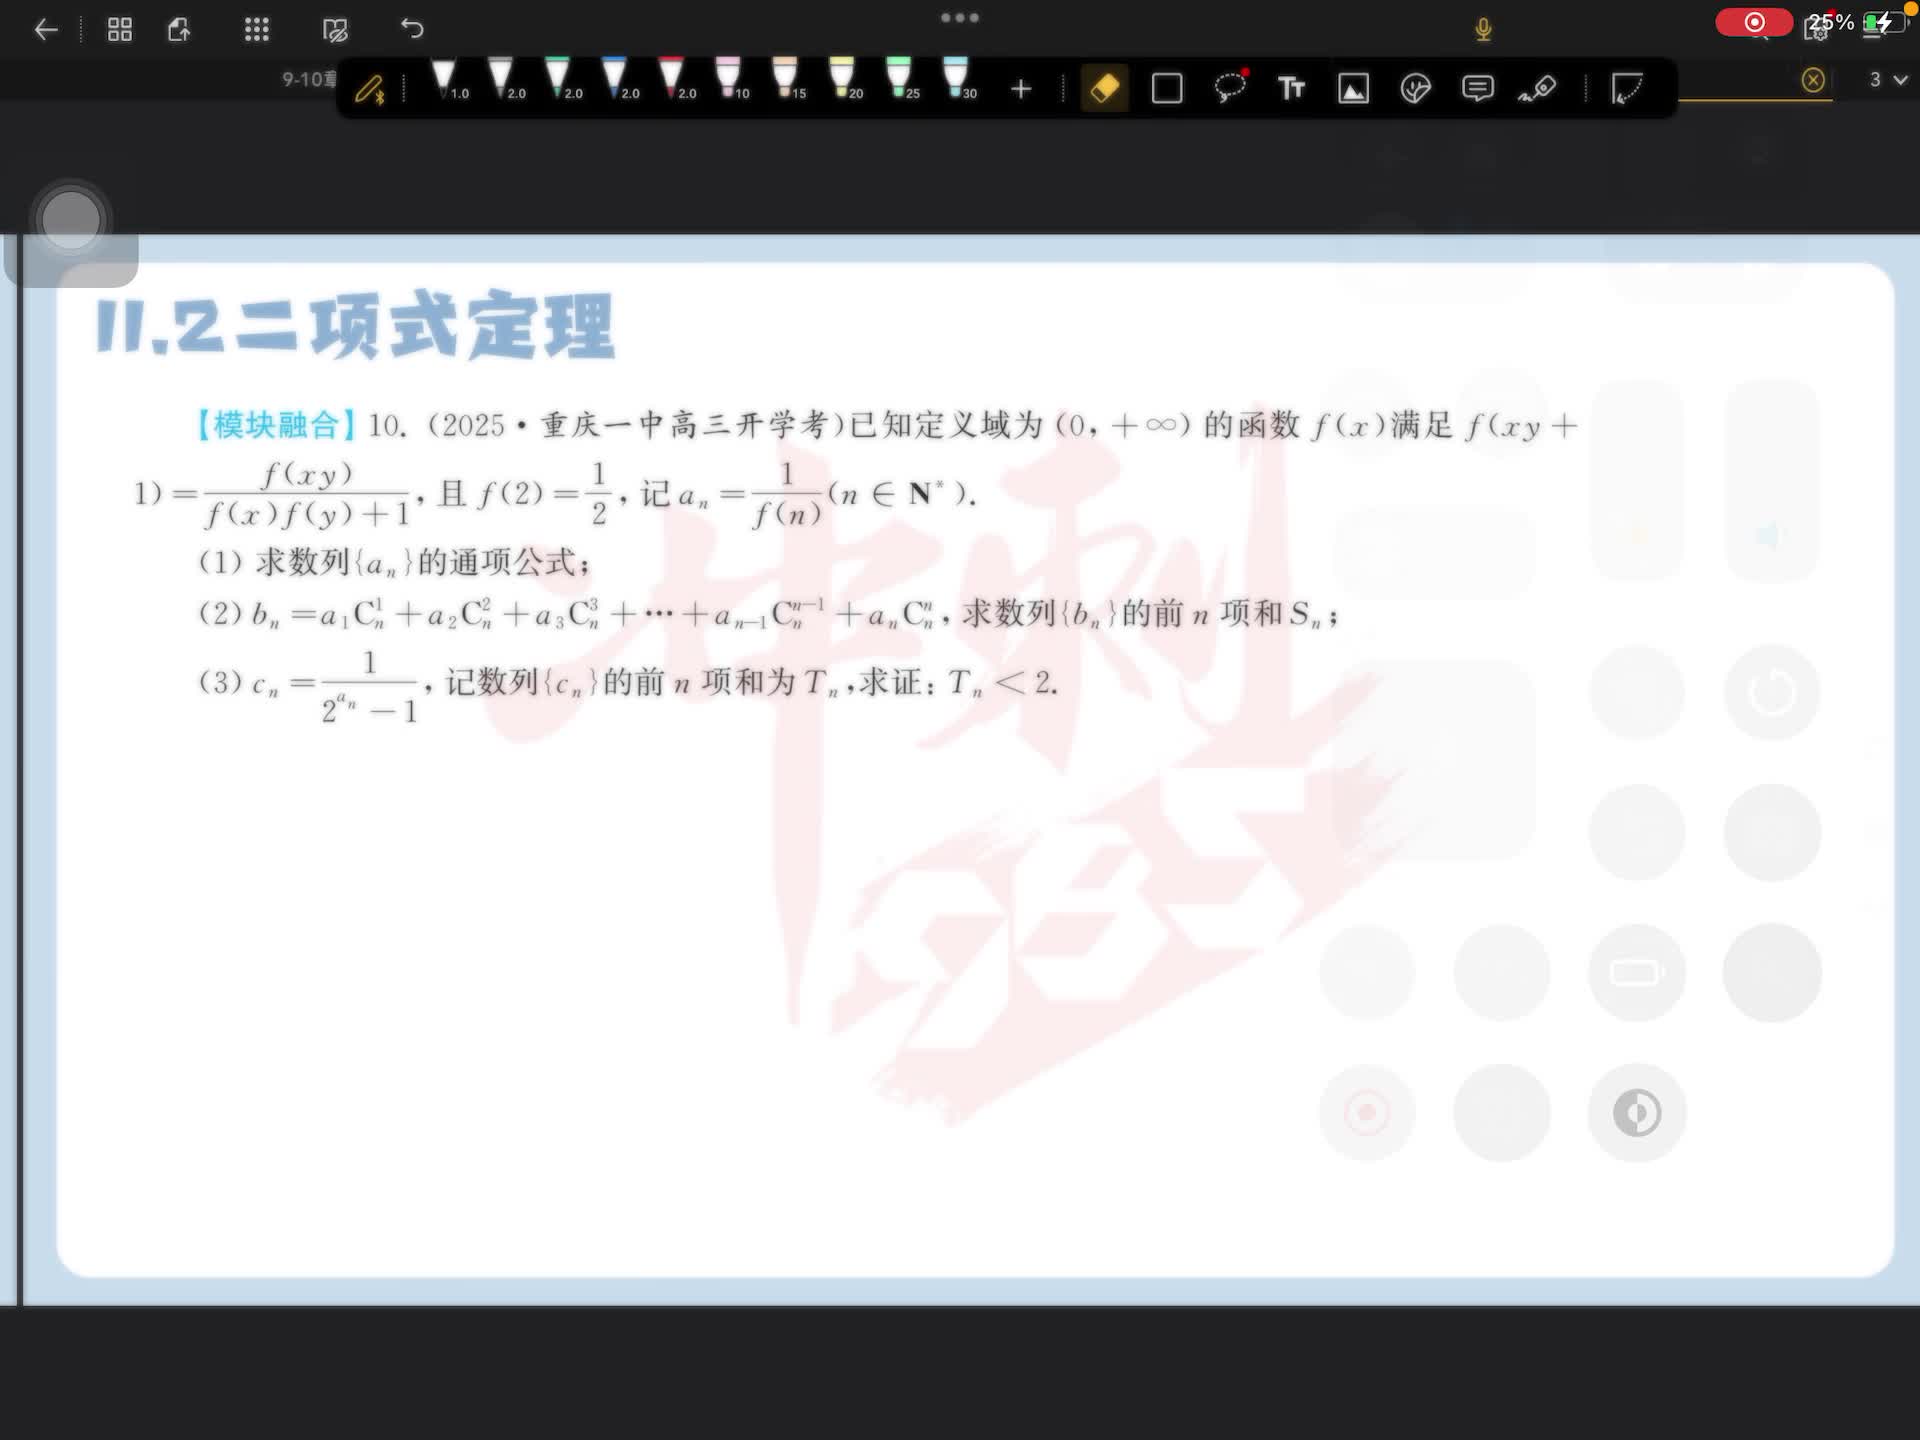
Task: Select the image insert tool
Action: (1353, 89)
